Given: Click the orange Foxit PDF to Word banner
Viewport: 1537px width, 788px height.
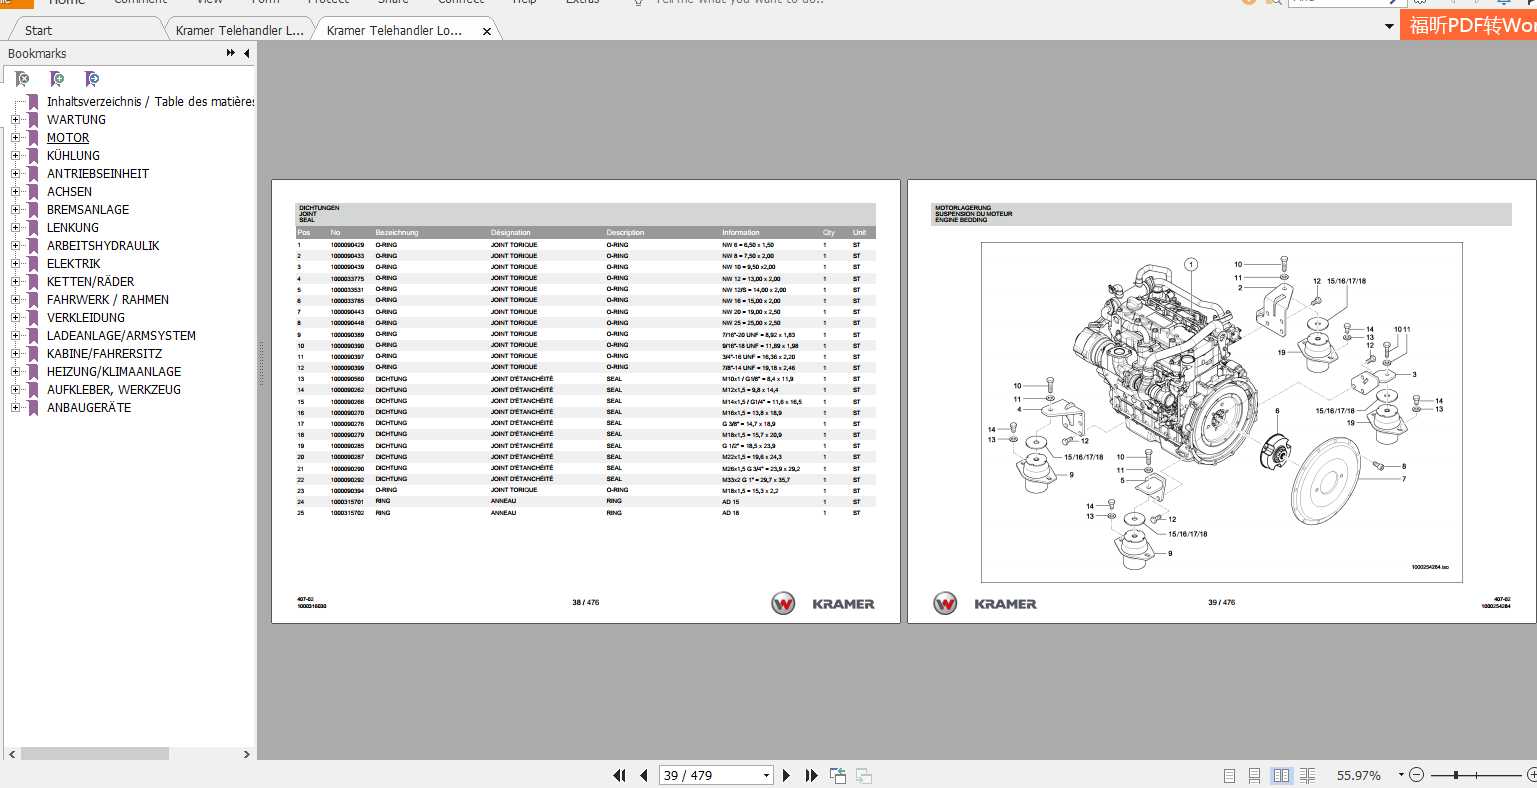Looking at the screenshot, I should tap(1469, 25).
